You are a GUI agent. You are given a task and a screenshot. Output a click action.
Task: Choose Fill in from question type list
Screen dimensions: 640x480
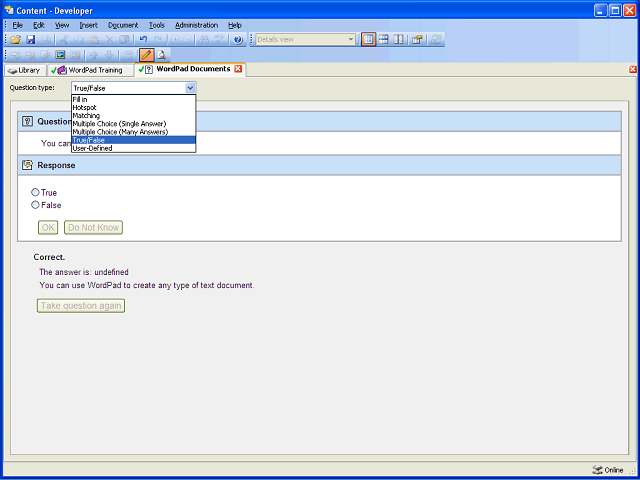tap(133, 99)
